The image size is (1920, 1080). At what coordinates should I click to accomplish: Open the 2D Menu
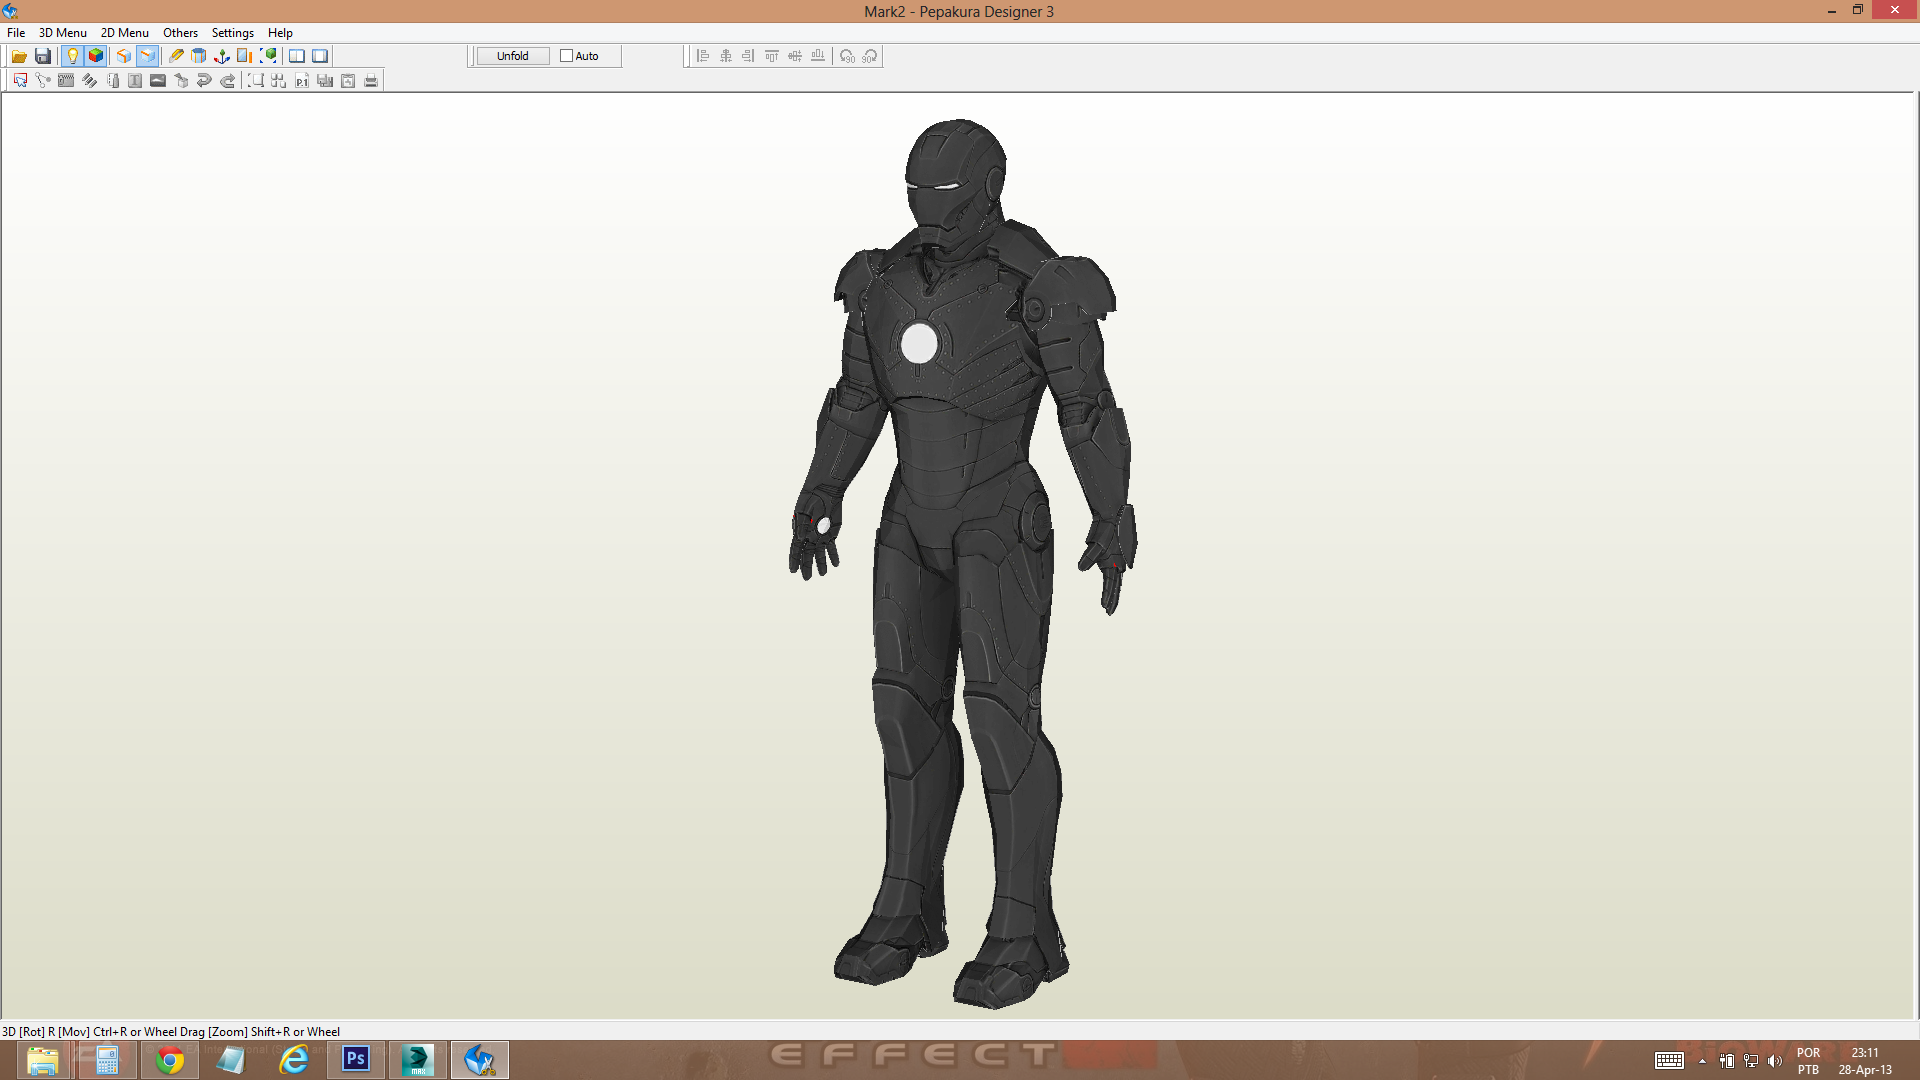coord(125,33)
